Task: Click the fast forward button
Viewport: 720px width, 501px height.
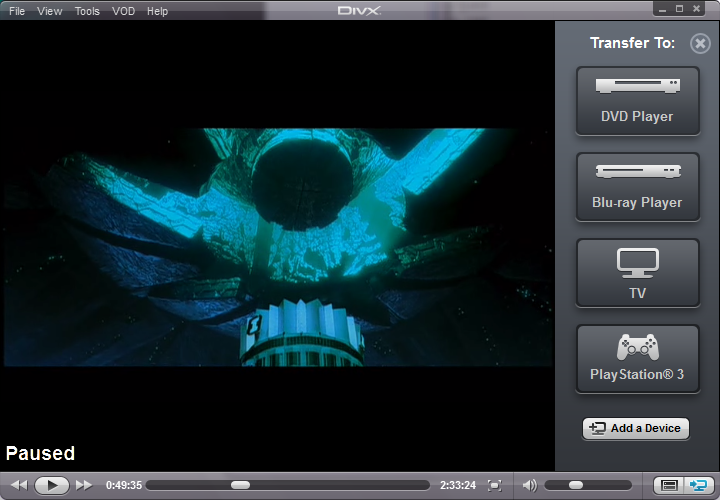Action: pyautogui.click(x=84, y=485)
